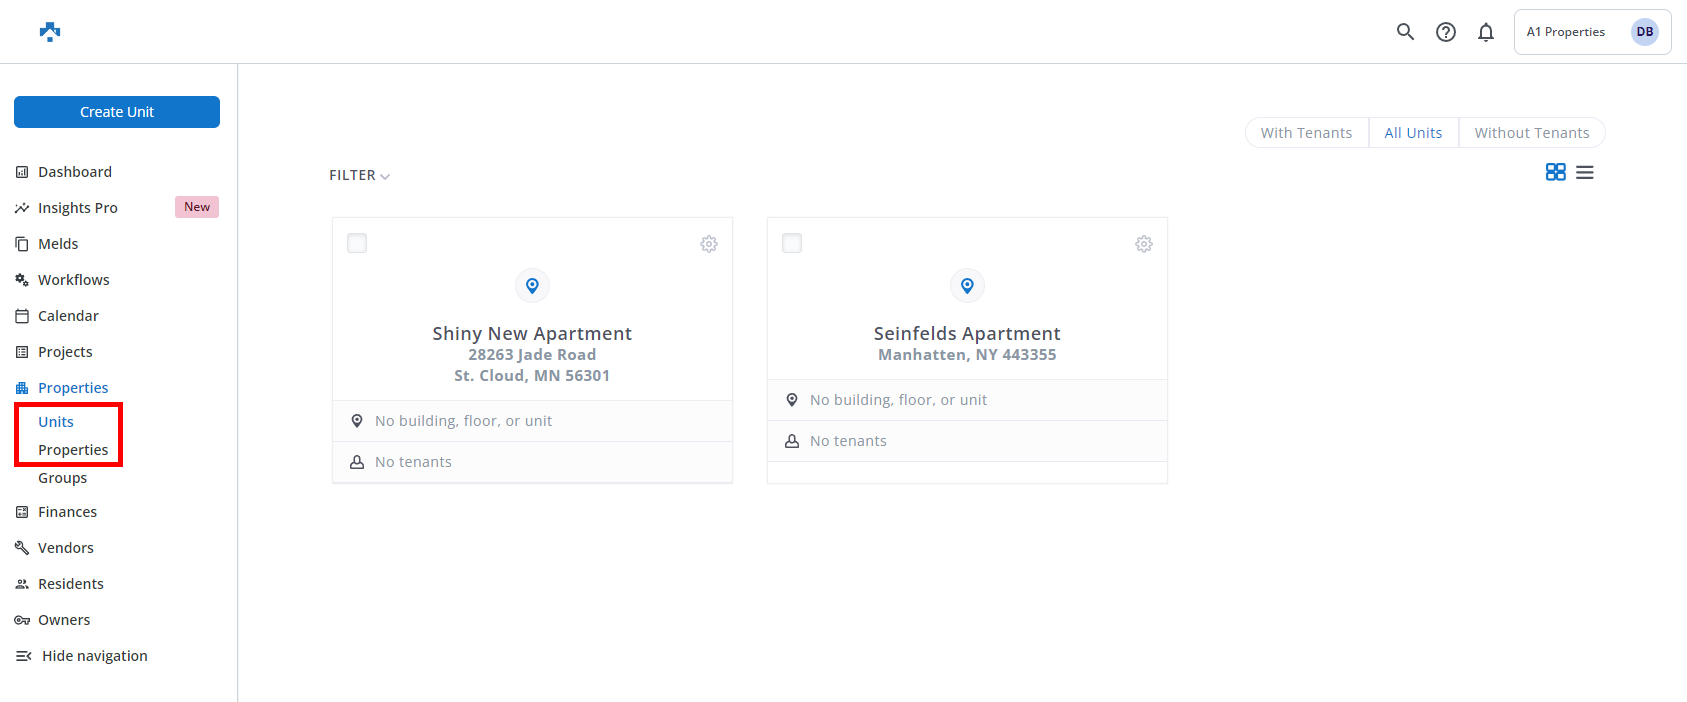This screenshot has height=702, width=1687.
Task: Open the A1 Properties account menu
Action: pyautogui.click(x=1591, y=32)
